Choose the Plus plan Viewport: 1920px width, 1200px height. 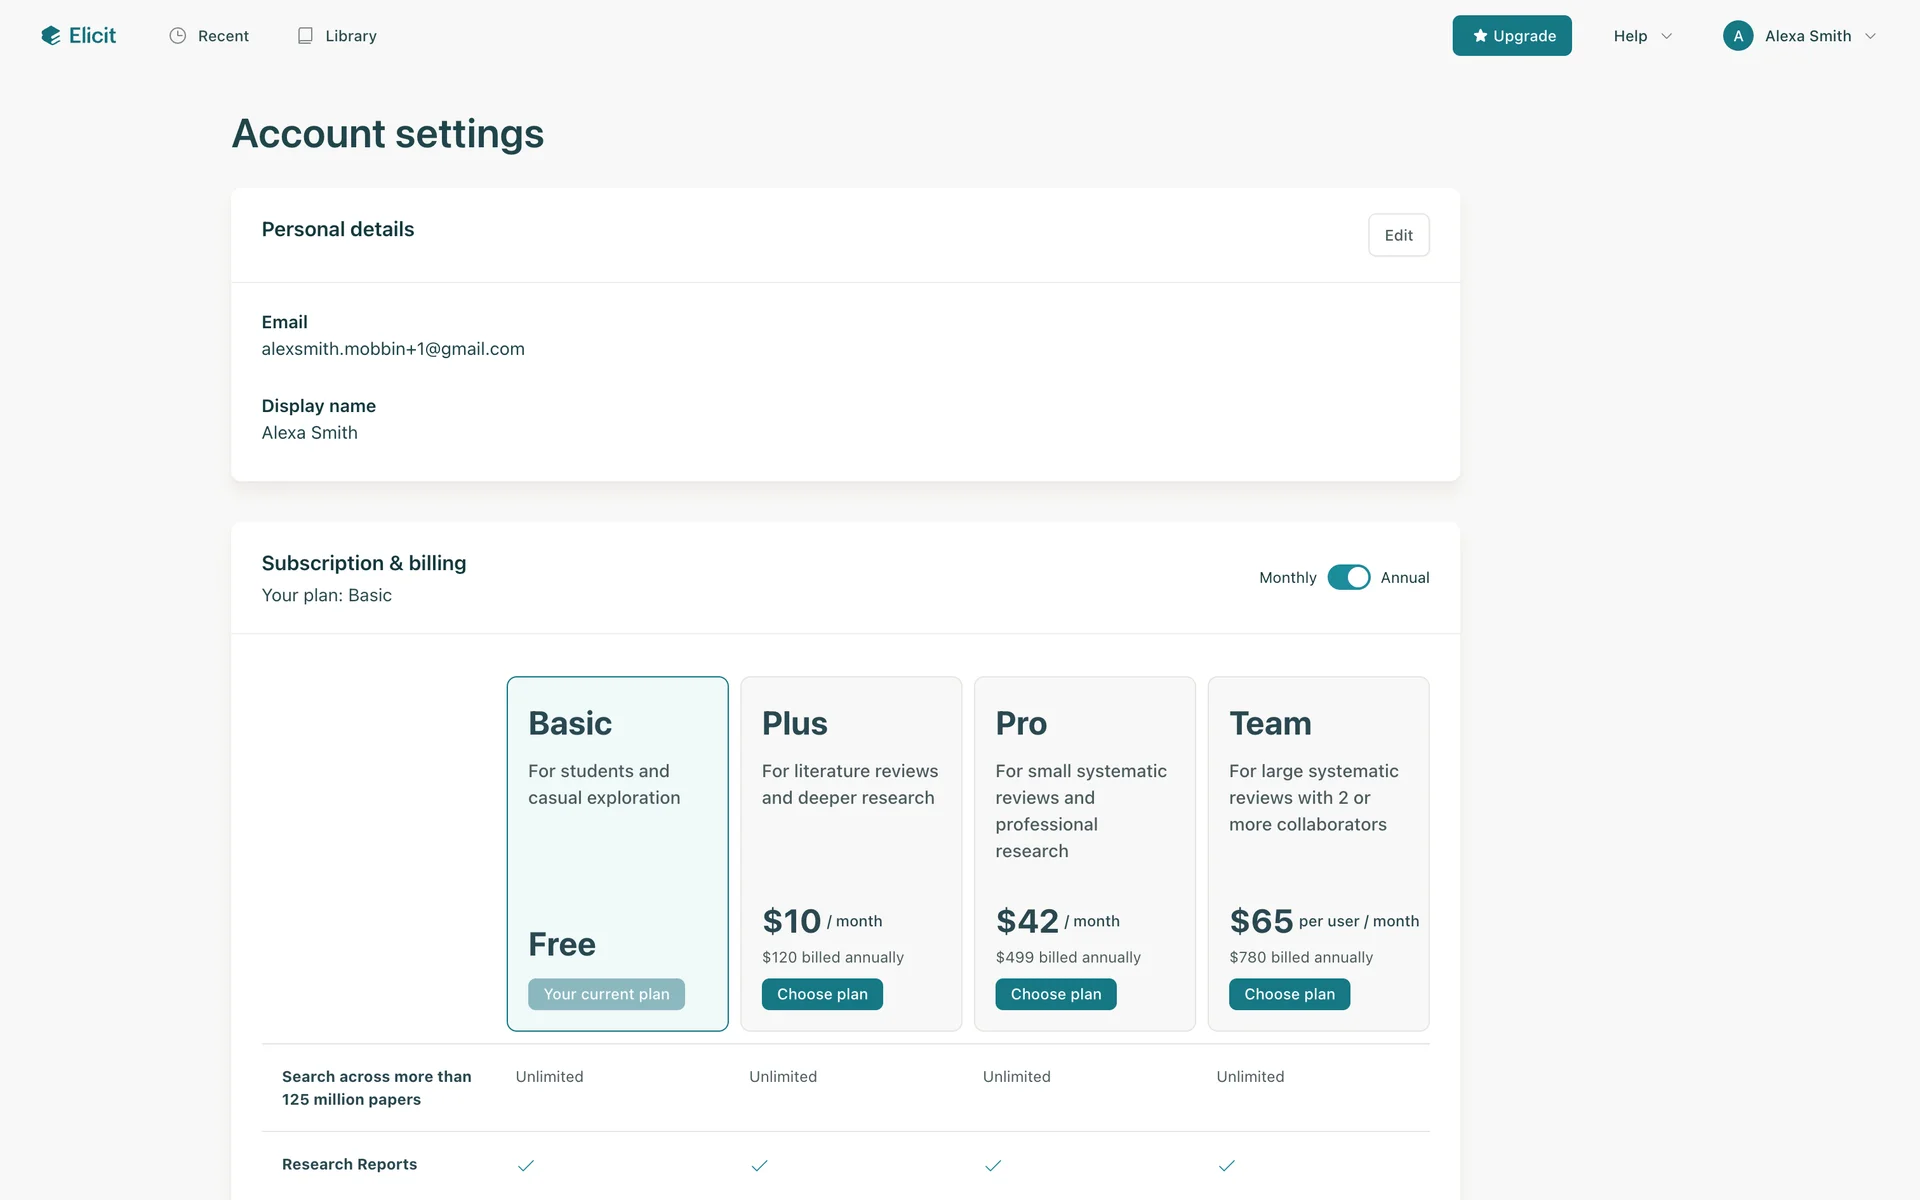tap(822, 994)
